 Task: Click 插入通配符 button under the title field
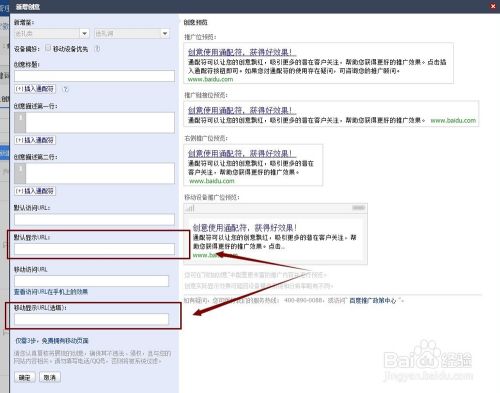(35, 89)
